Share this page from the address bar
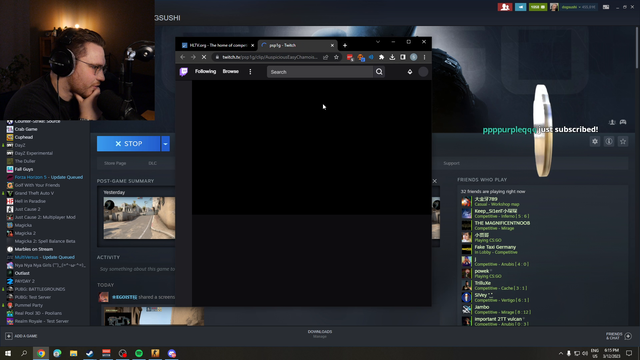The height and width of the screenshot is (360, 640). [x=326, y=57]
